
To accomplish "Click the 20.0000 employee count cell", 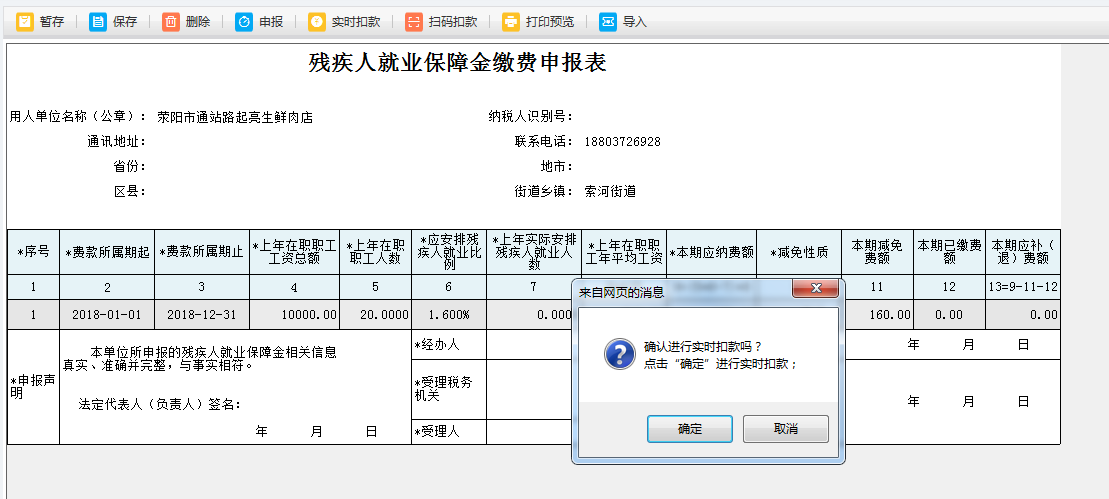I will click(x=376, y=314).
